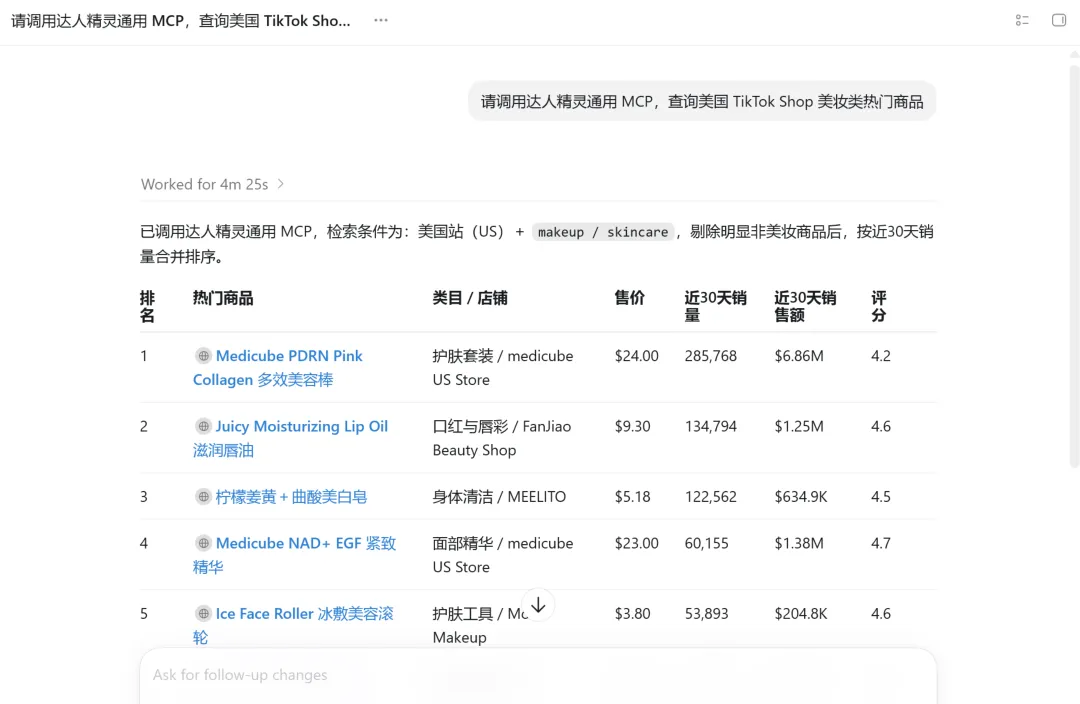Image resolution: width=1080 pixels, height=704 pixels.
Task: Click the 4.7 rating cell
Action: (880, 543)
